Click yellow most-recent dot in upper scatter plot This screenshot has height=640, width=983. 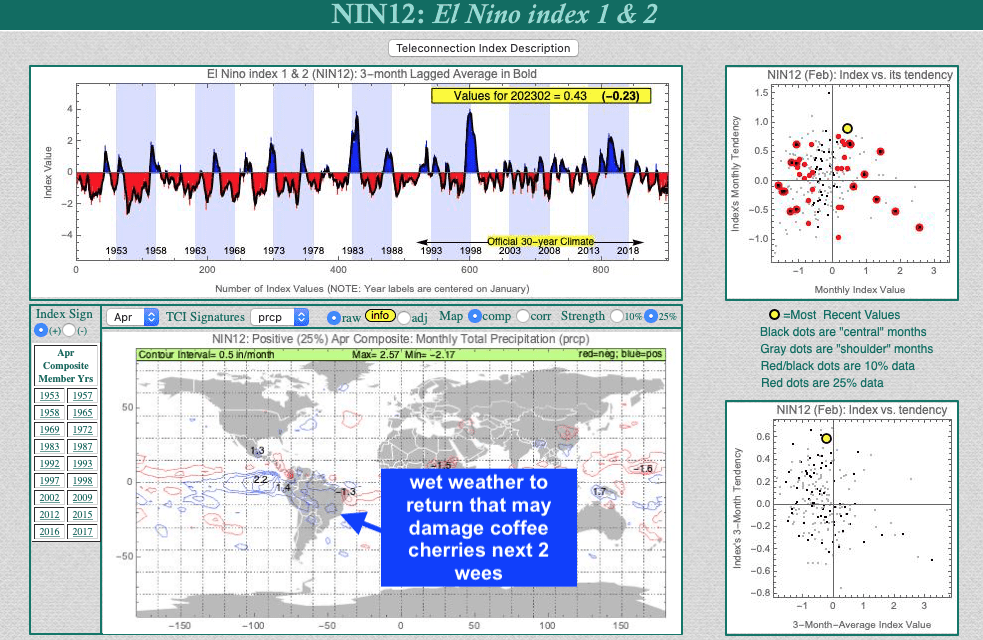point(847,128)
